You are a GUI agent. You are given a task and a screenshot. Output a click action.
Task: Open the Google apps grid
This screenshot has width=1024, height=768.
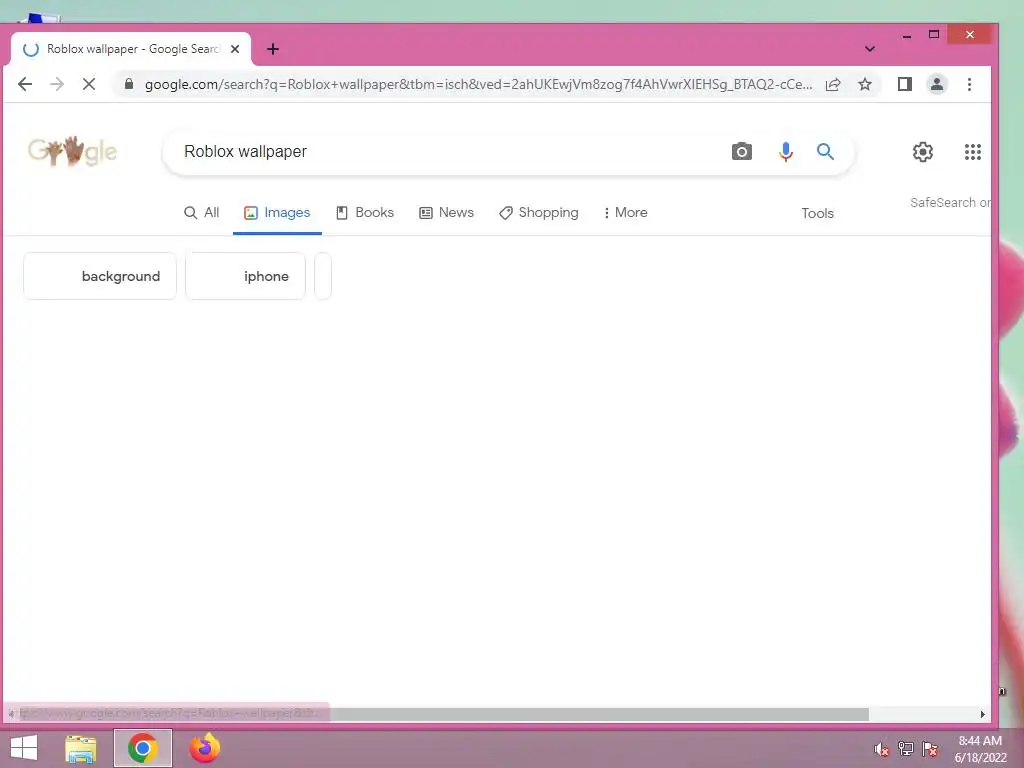click(x=972, y=152)
